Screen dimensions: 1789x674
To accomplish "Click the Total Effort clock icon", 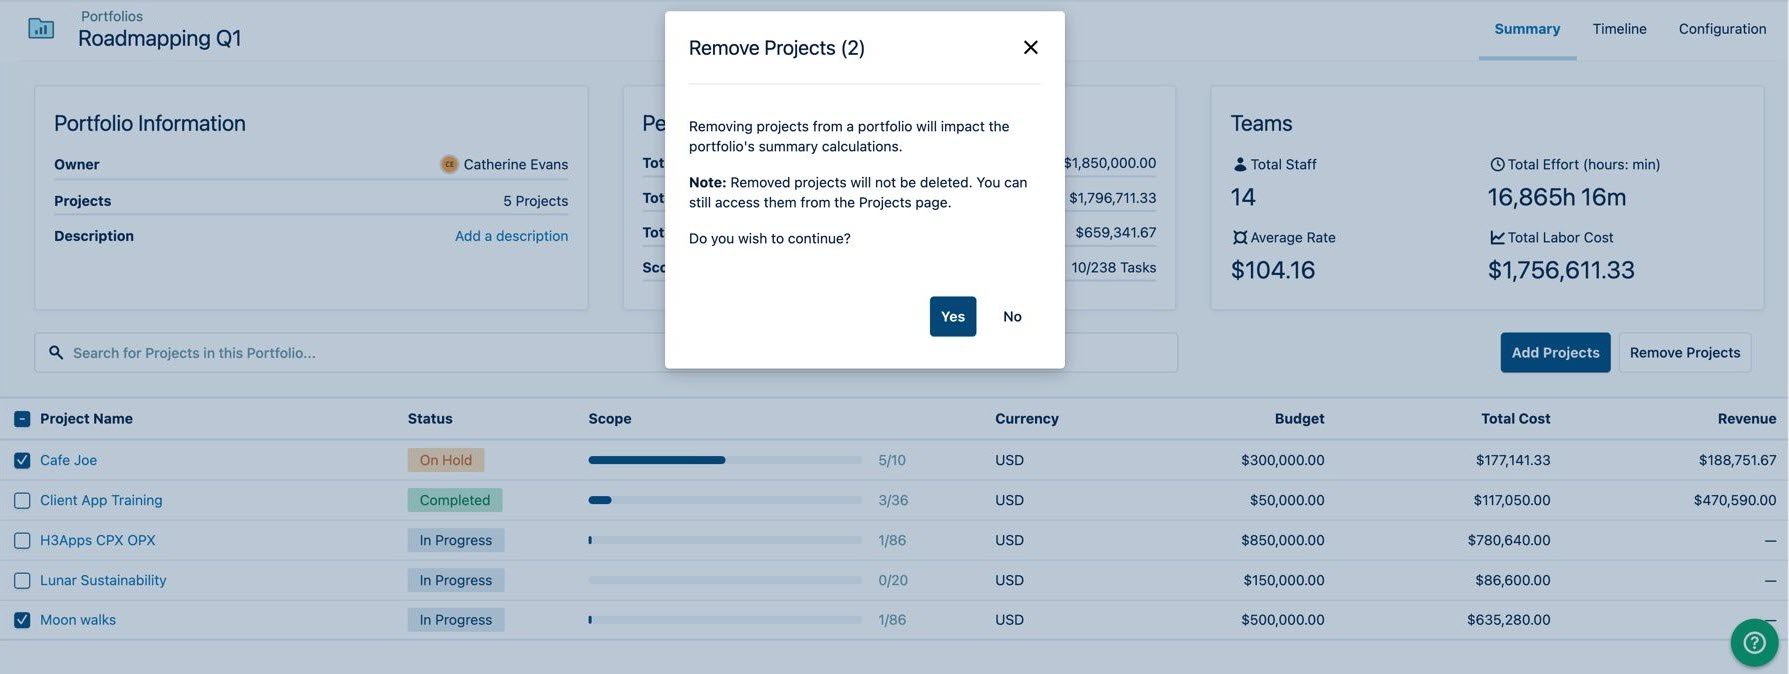I will (1497, 164).
